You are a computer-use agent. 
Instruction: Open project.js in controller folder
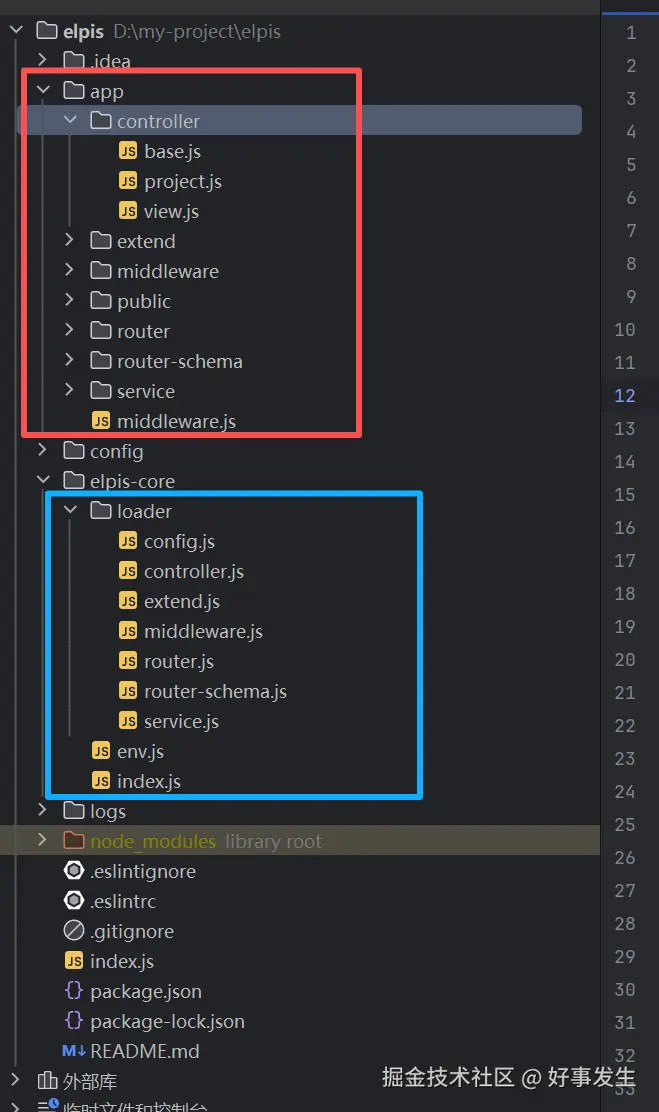click(182, 181)
